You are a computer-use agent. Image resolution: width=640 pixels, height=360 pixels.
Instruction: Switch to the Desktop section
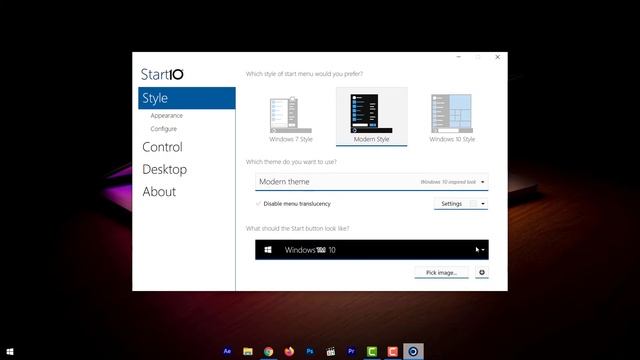click(x=164, y=169)
